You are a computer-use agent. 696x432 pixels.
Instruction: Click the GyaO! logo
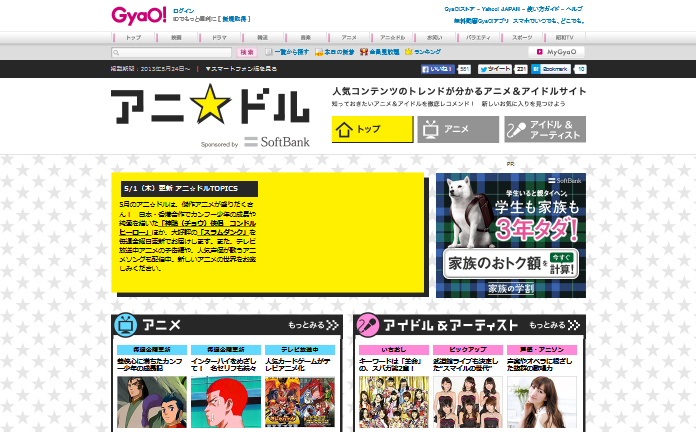pos(139,16)
